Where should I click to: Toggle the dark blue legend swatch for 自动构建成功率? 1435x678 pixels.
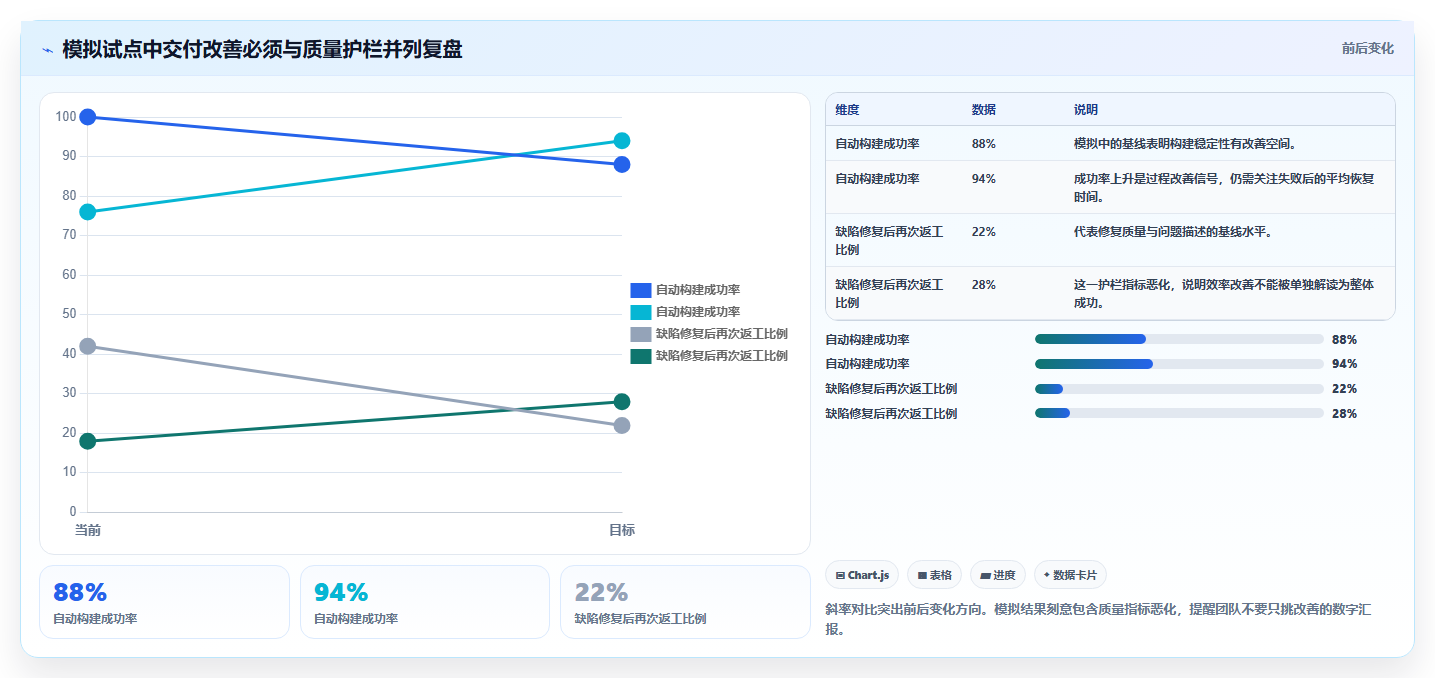(641, 290)
